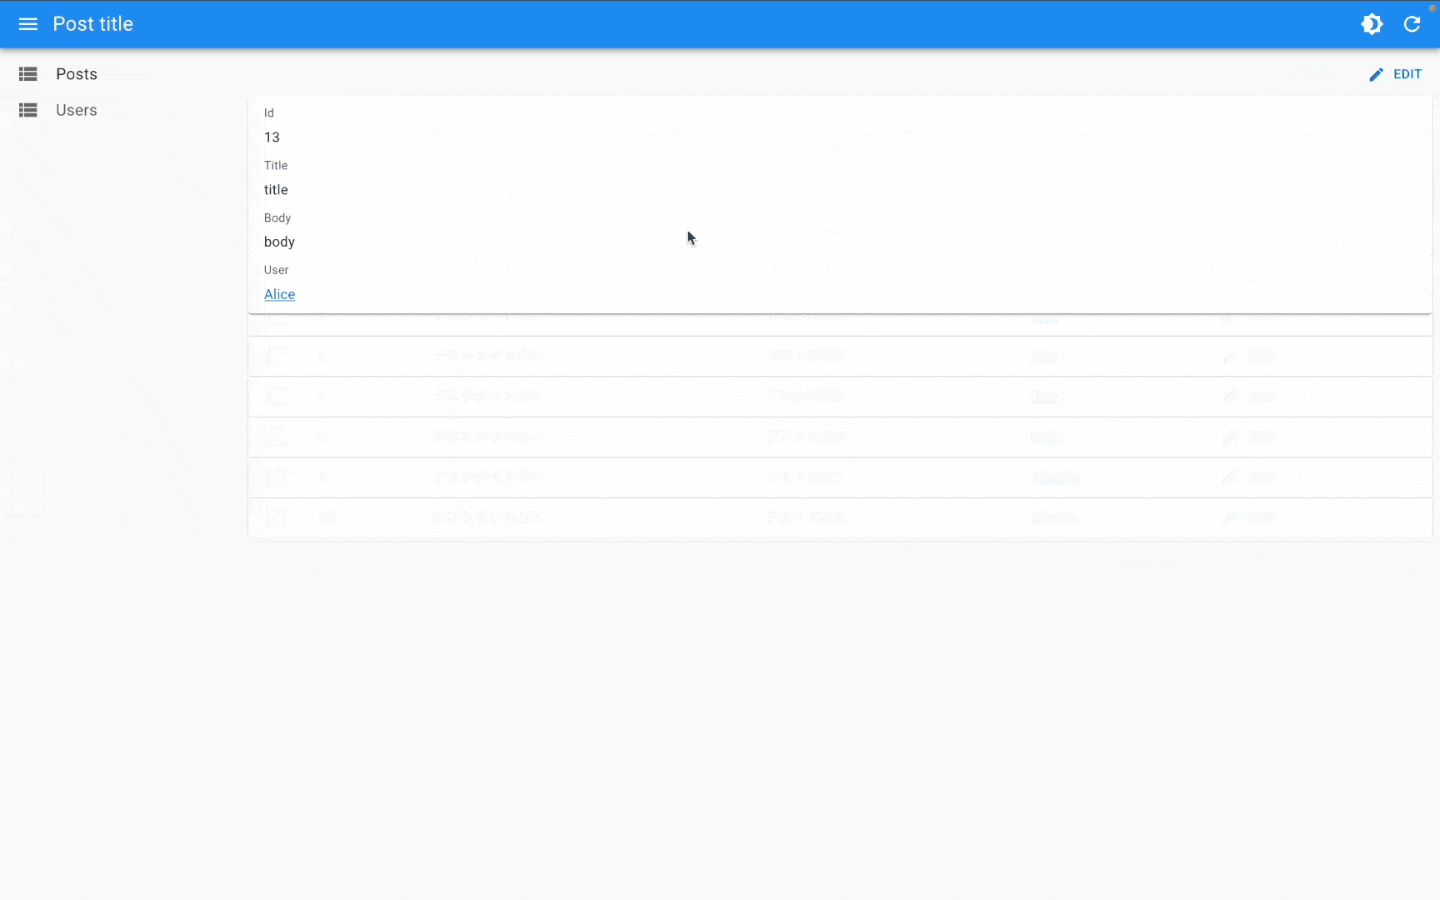This screenshot has width=1440, height=900.
Task: Follow the Alice user link
Action: (280, 294)
